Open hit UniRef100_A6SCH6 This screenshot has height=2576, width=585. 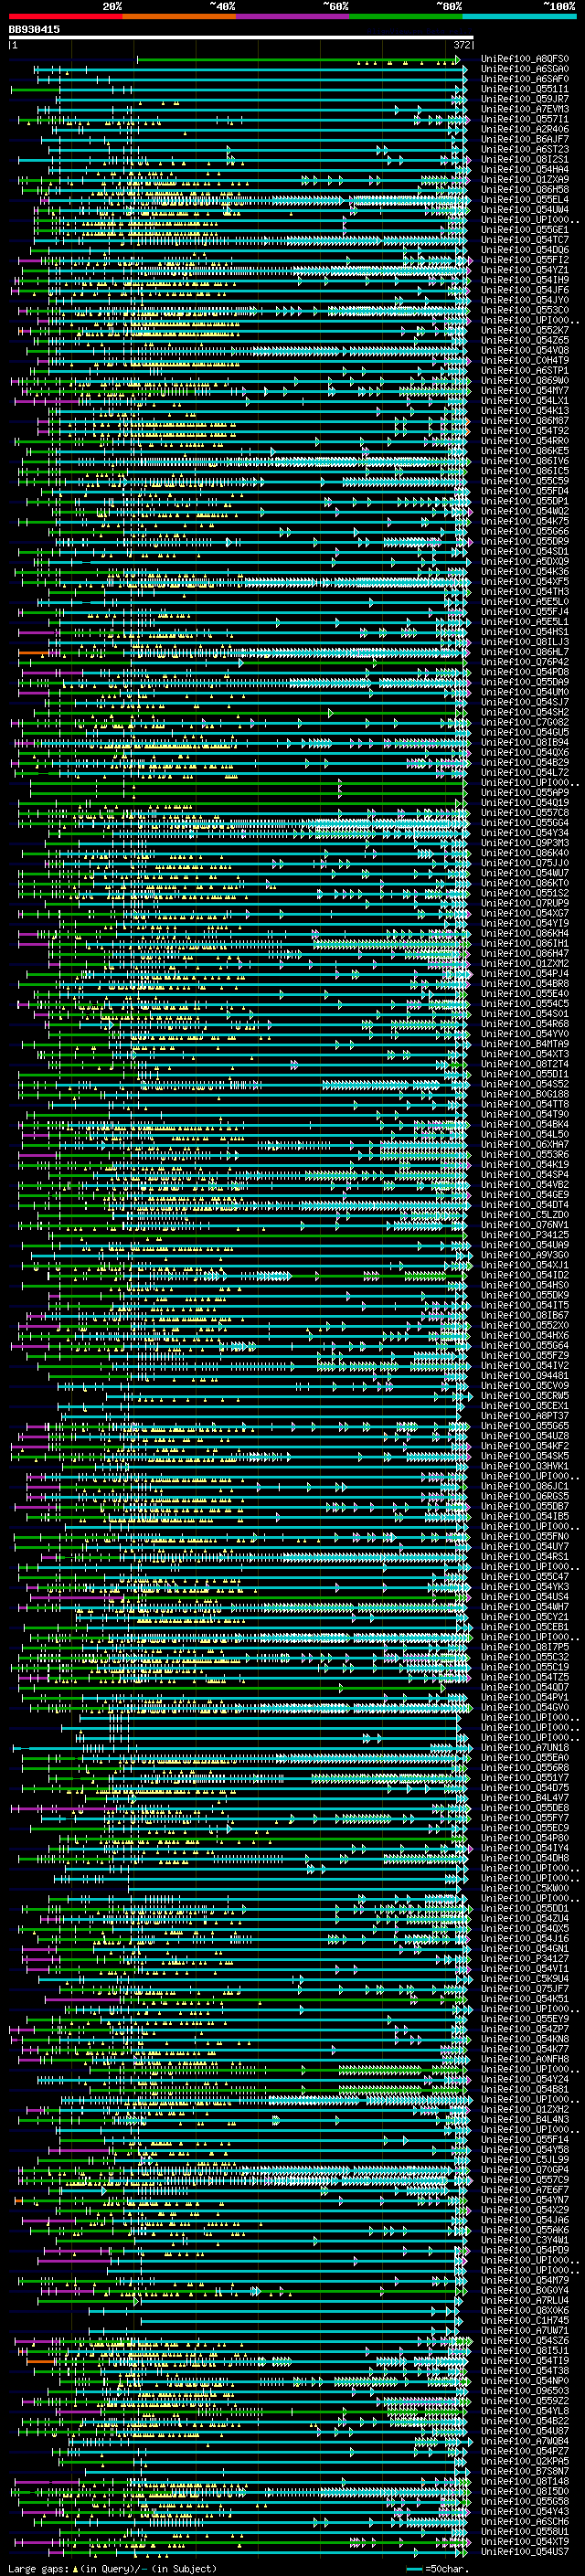point(524,2521)
